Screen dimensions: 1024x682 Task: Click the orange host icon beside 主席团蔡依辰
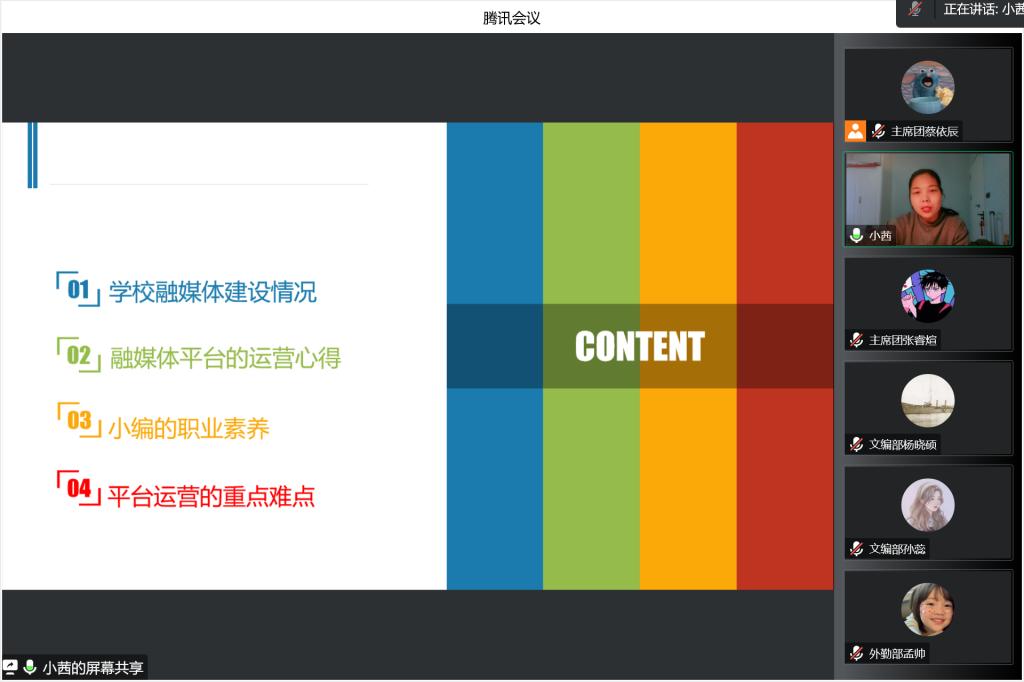click(x=855, y=131)
